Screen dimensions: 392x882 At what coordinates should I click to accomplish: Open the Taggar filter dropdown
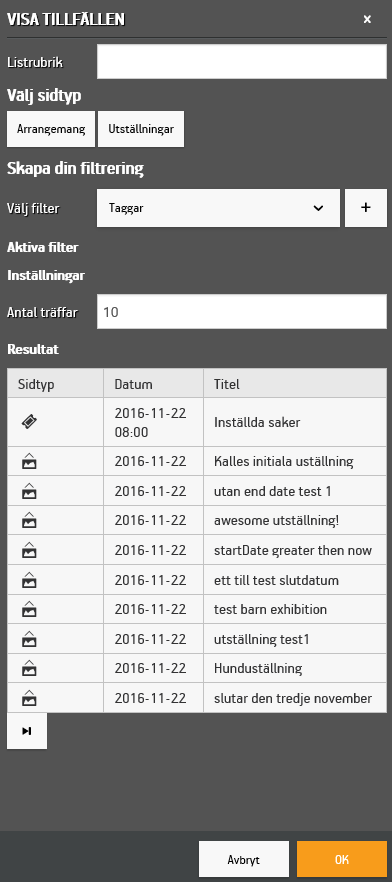(x=218, y=208)
